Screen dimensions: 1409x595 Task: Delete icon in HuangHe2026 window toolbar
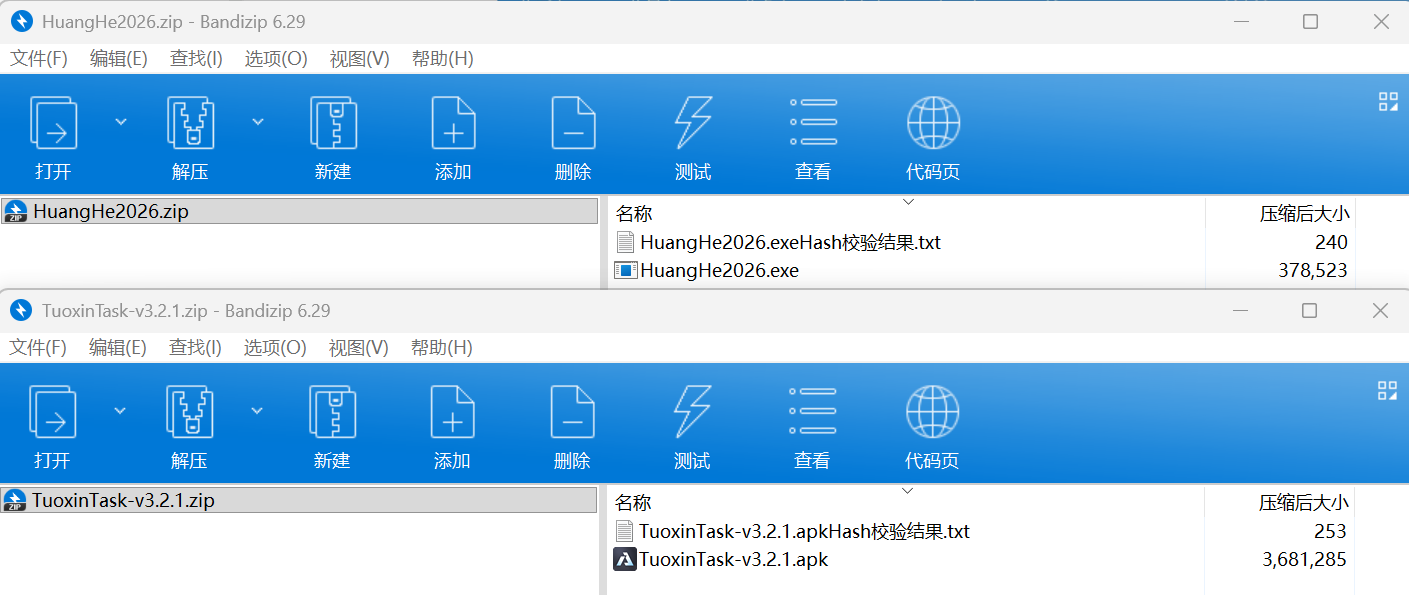point(573,123)
